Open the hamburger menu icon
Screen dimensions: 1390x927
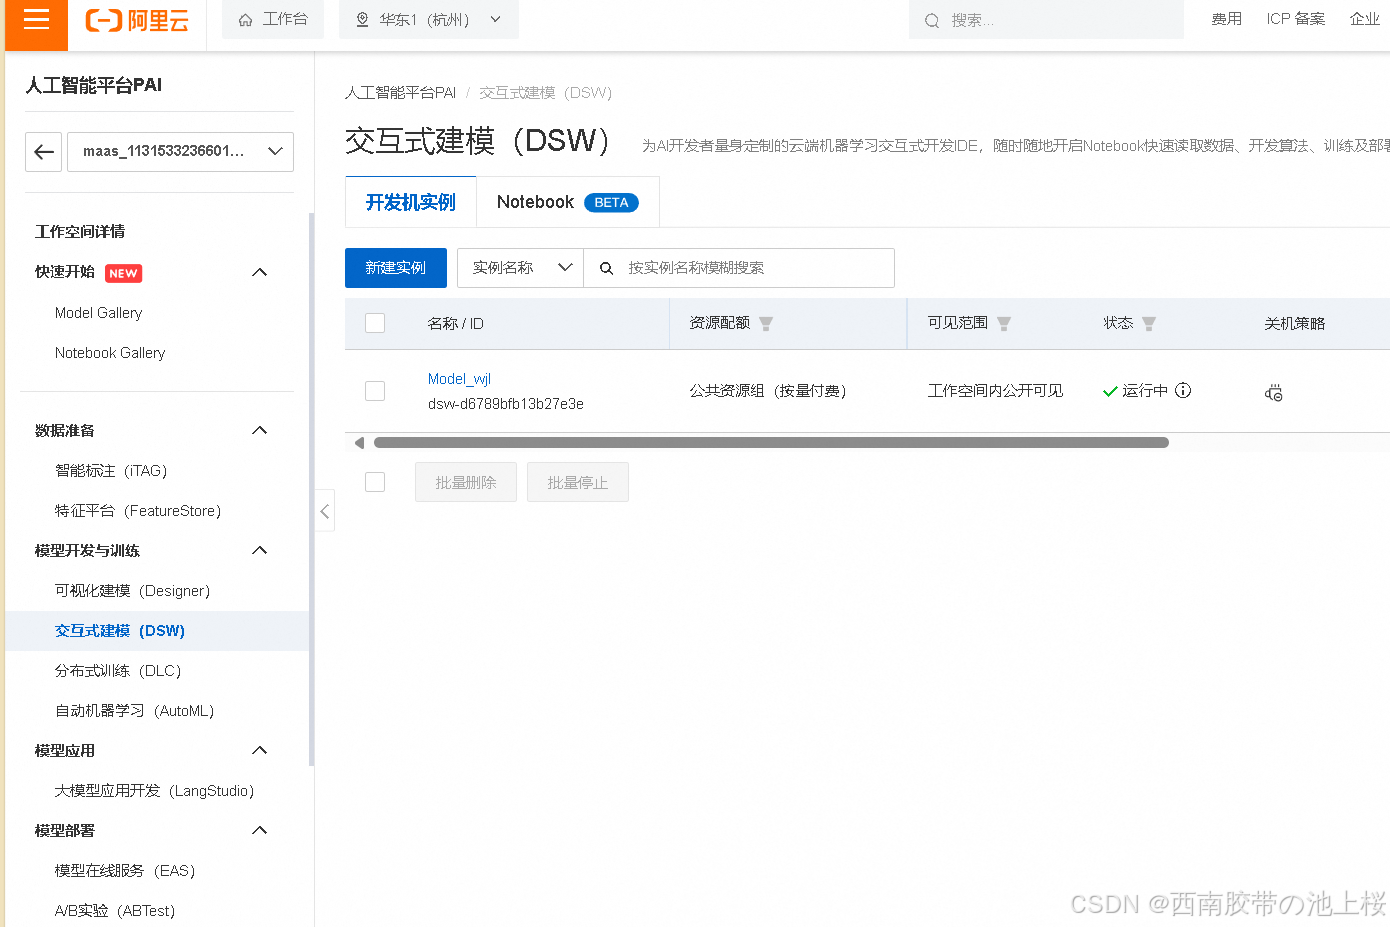click(35, 20)
